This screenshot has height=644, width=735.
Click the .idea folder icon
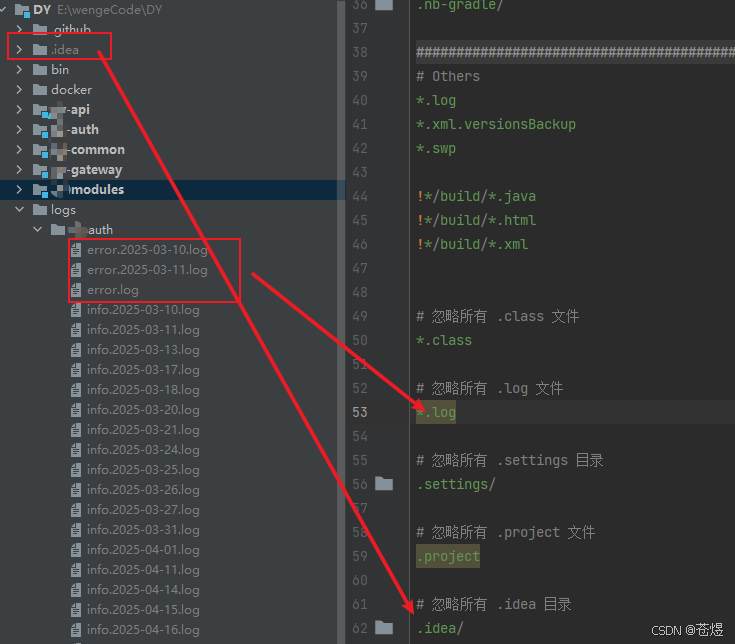click(40, 49)
